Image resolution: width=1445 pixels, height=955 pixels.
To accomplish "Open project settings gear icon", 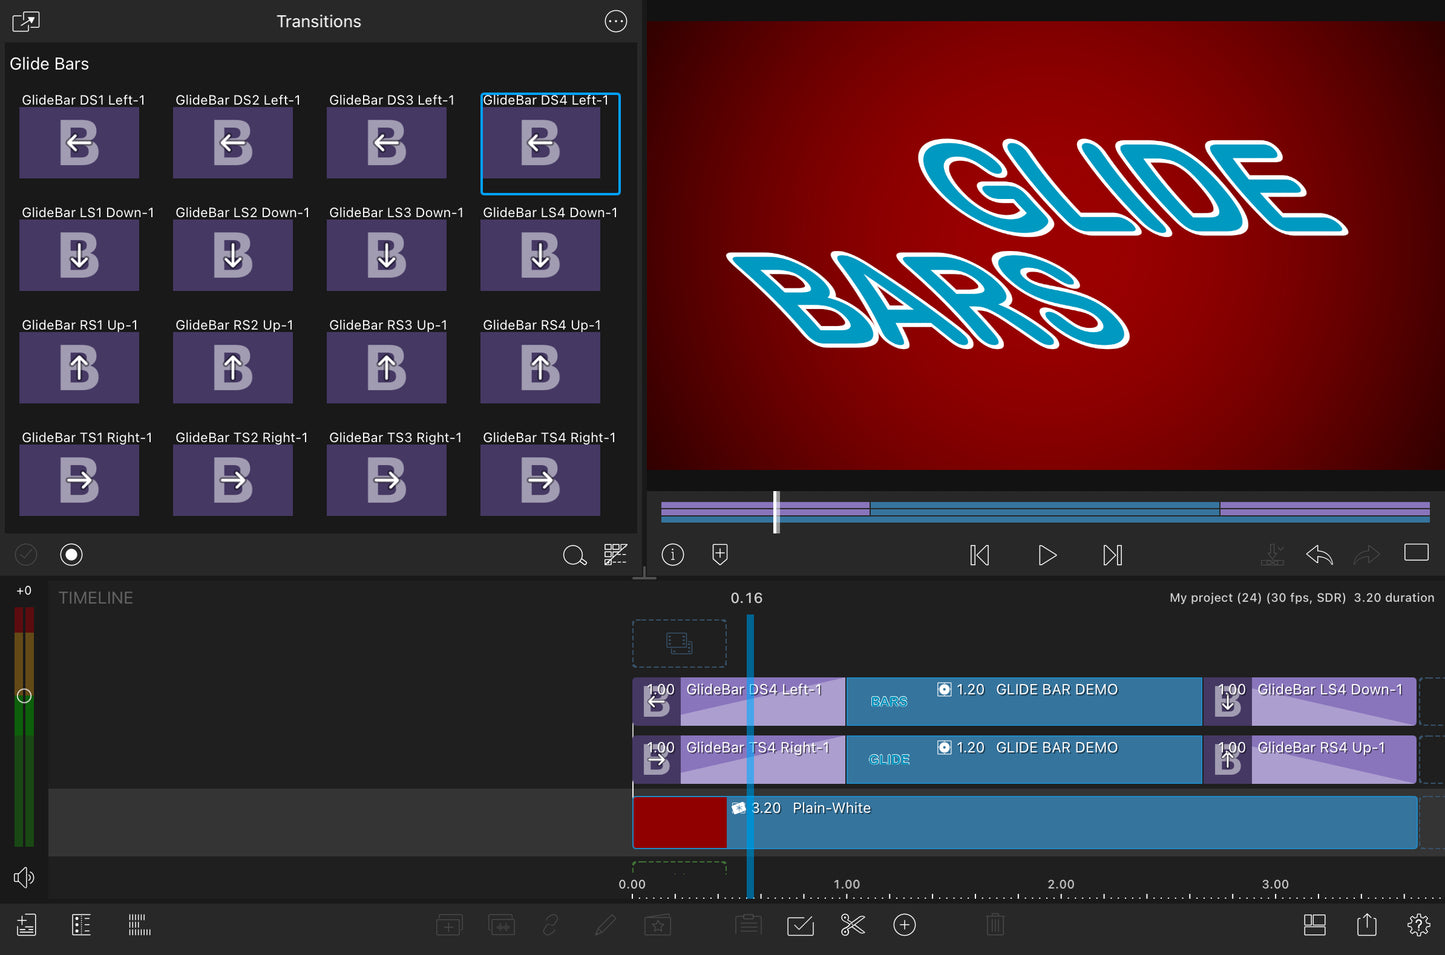I will coord(1418,925).
